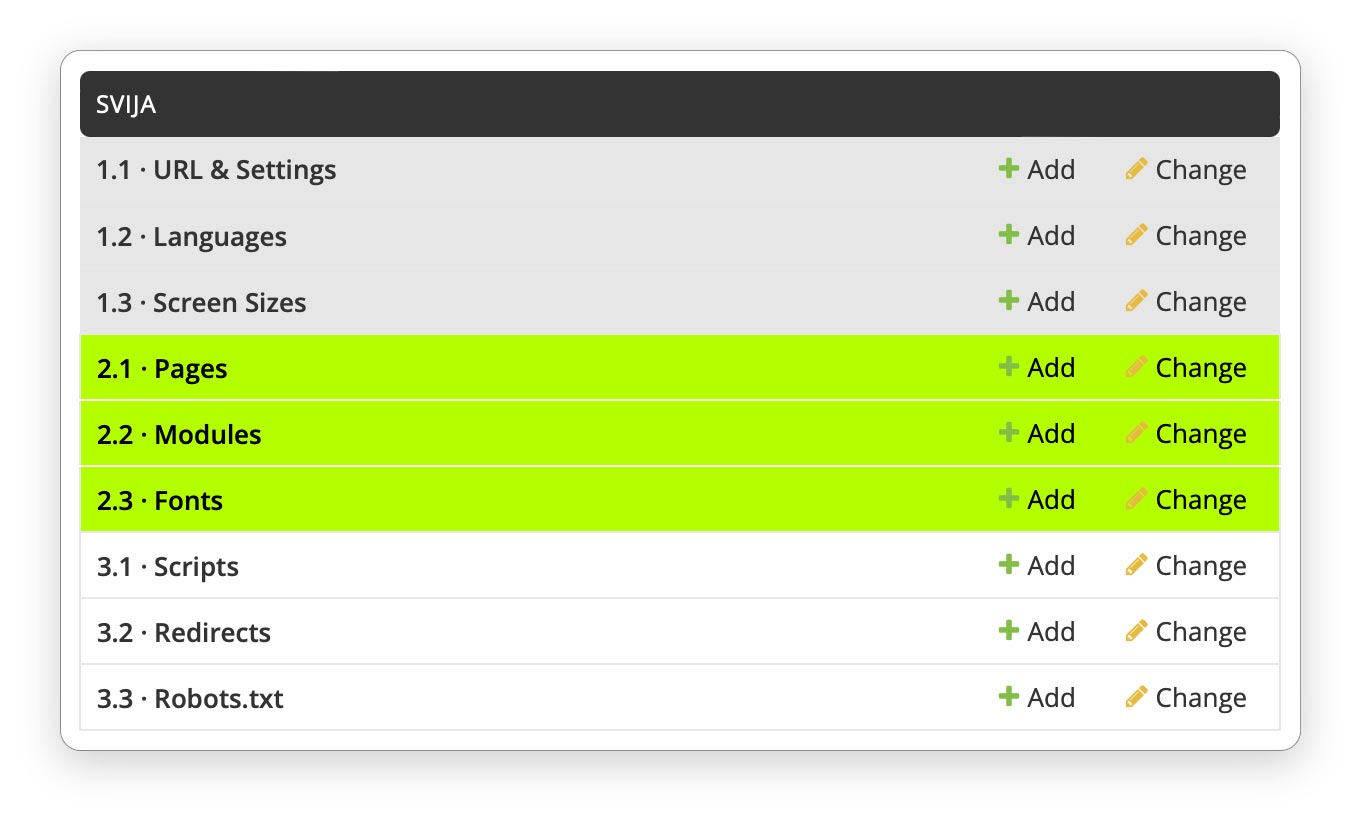Click the plus icon in Scripts row
Image resolution: width=1362 pixels, height=822 pixels.
[x=1008, y=565]
